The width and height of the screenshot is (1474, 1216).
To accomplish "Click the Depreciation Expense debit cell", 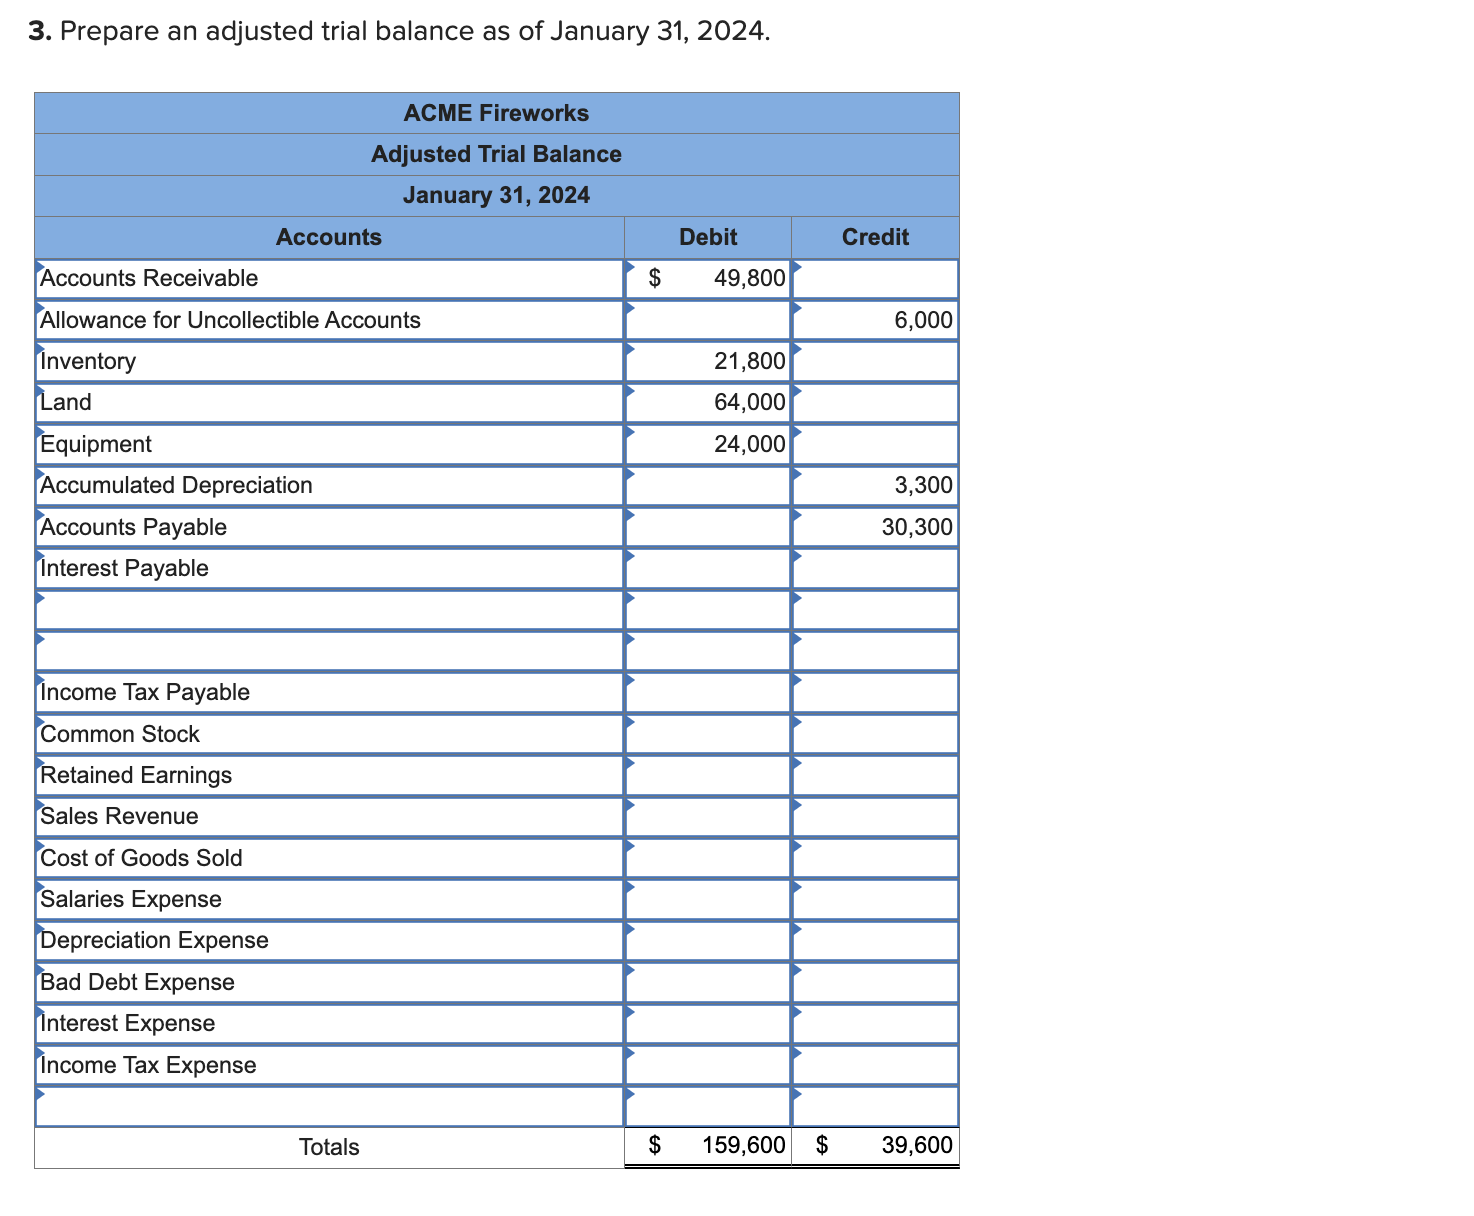I will tap(708, 940).
